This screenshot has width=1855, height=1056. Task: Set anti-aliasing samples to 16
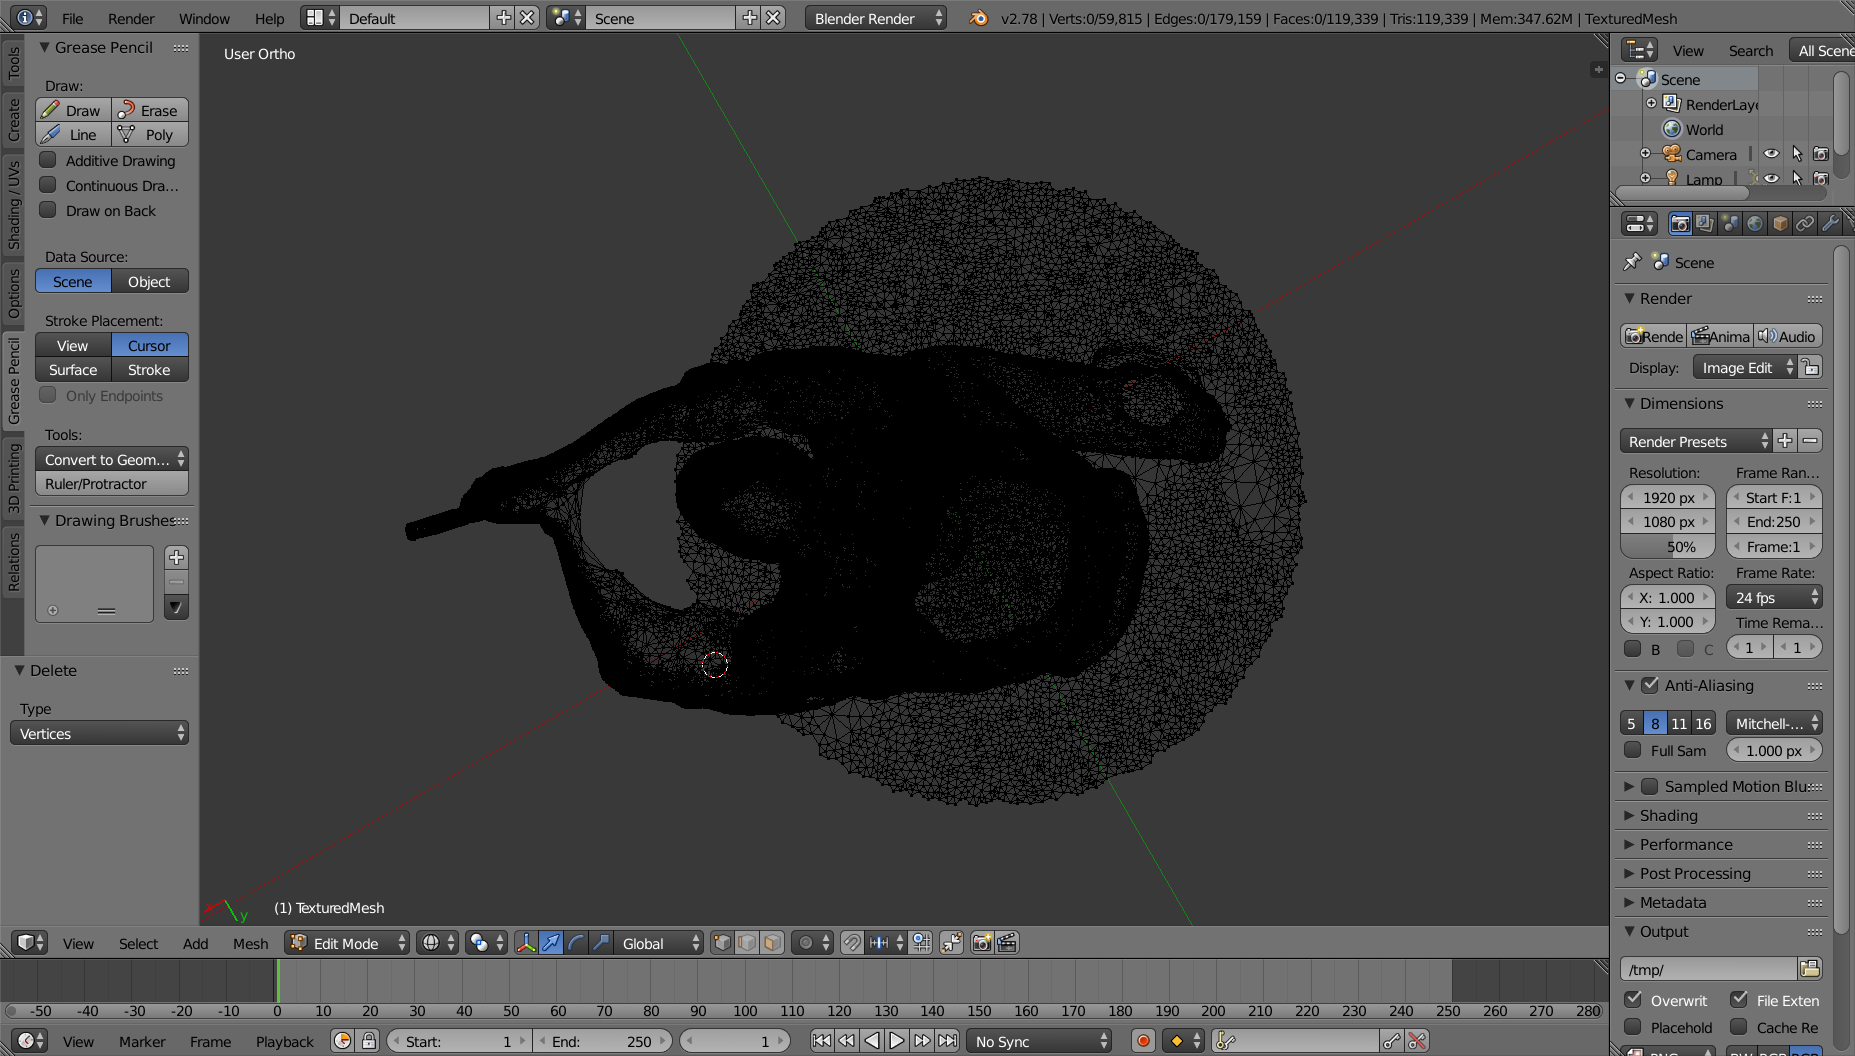coord(1703,723)
